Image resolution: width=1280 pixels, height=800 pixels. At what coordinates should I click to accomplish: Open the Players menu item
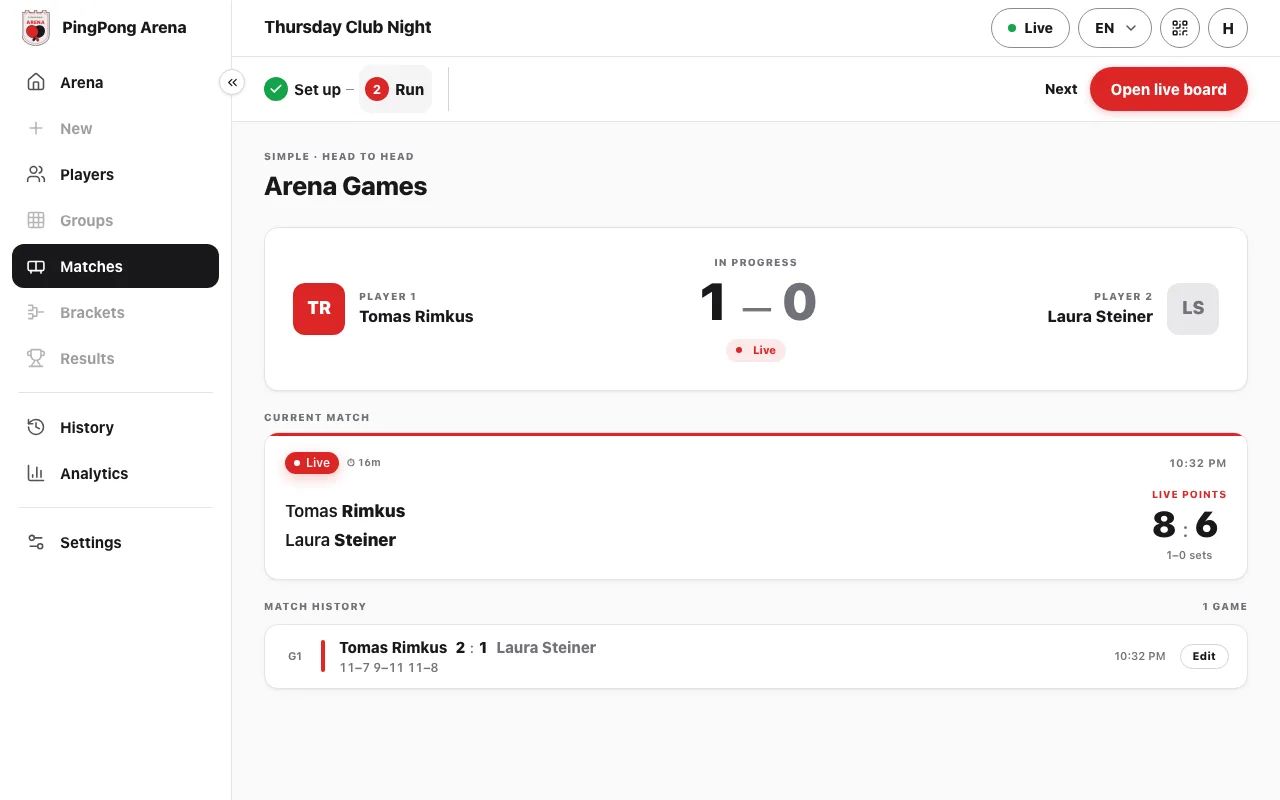[115, 174]
